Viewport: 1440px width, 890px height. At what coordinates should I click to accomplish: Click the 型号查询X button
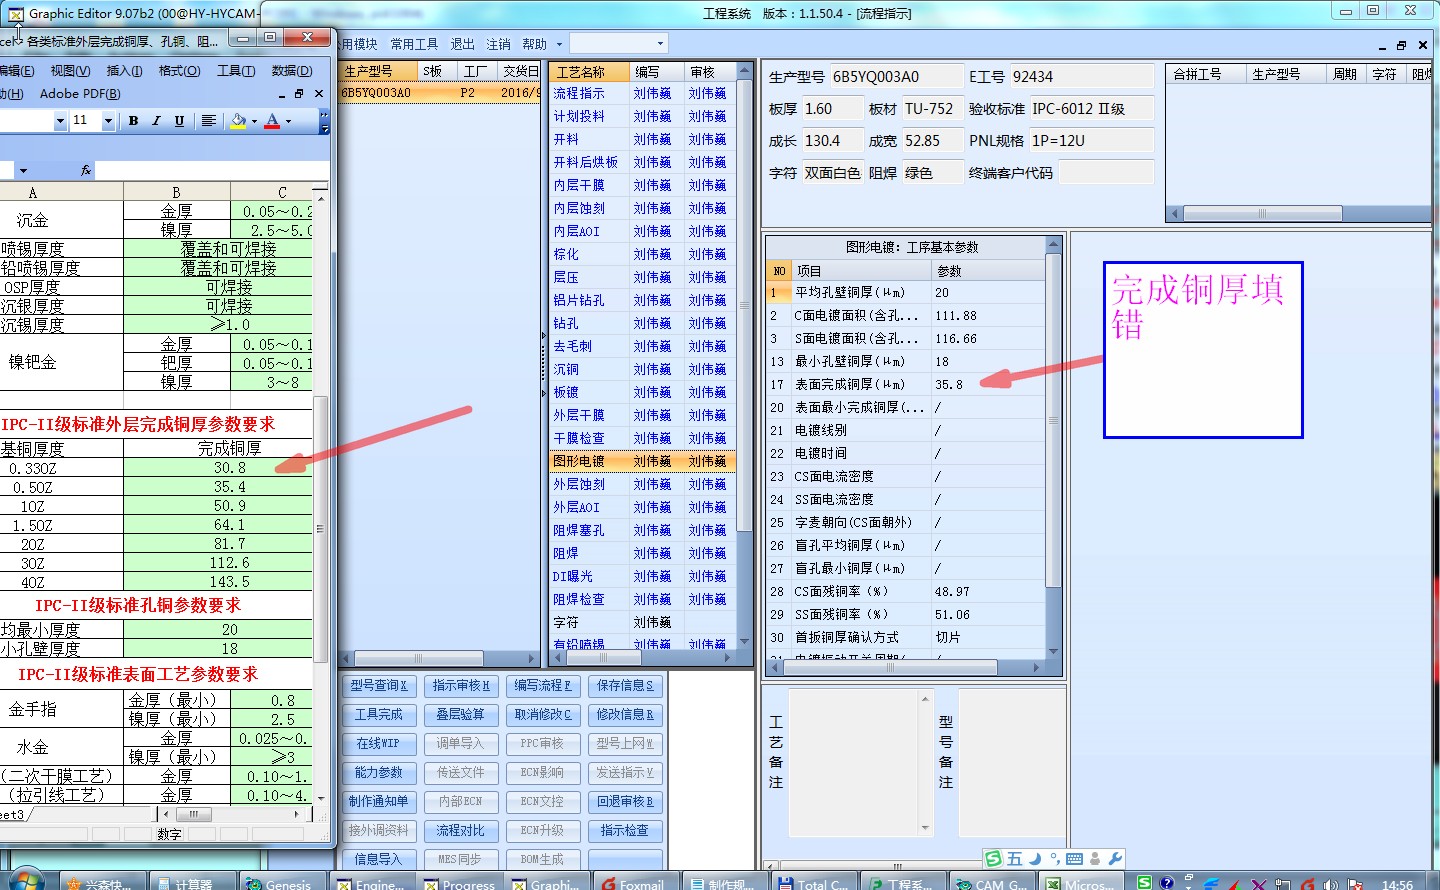pos(379,686)
